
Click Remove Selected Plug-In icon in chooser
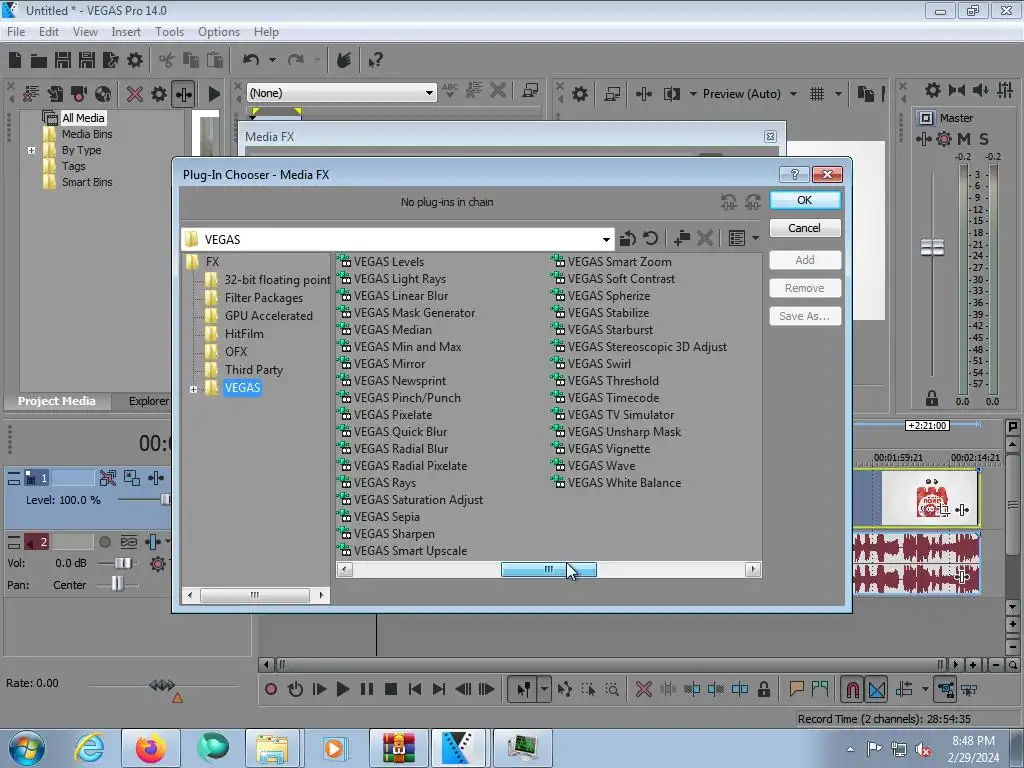[704, 238]
